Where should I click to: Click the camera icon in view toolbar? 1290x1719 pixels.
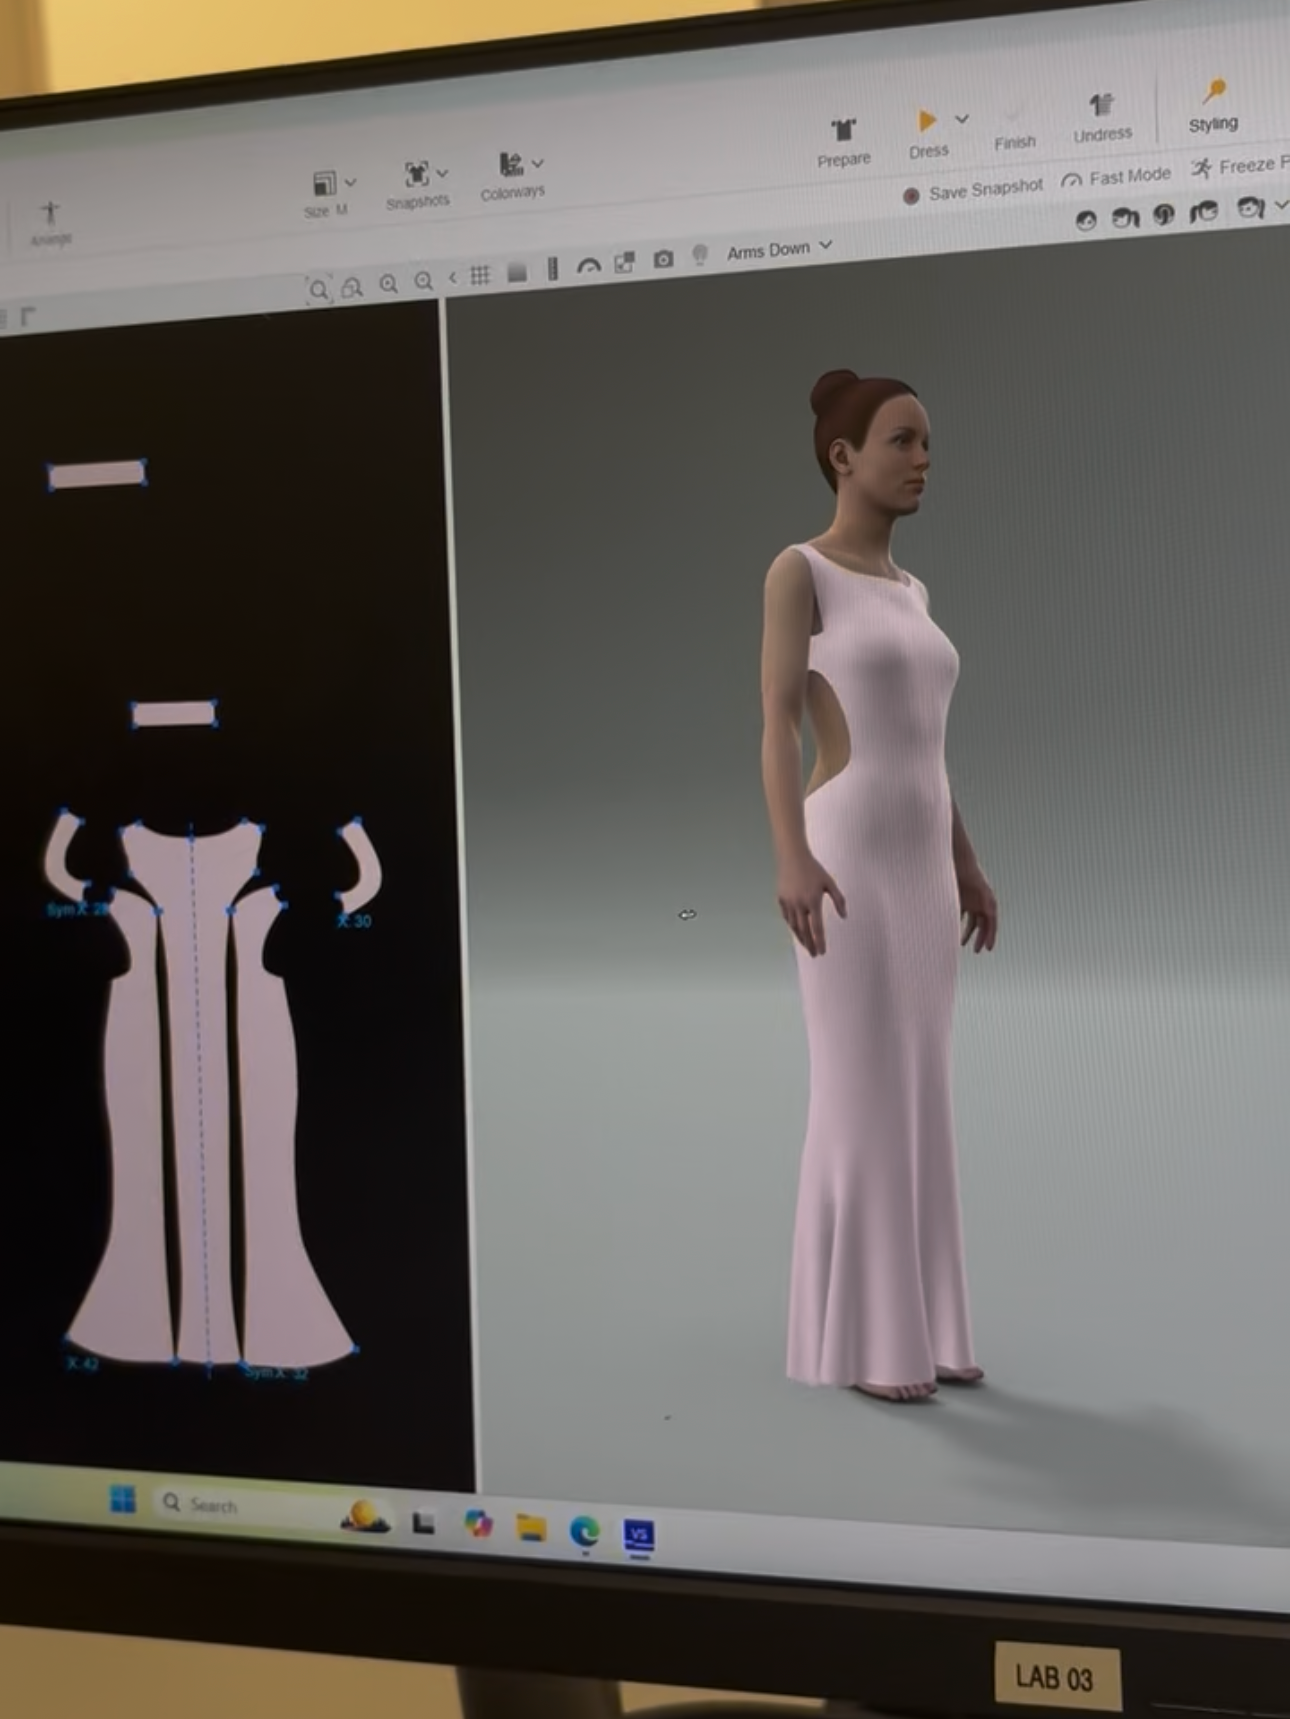tap(663, 260)
